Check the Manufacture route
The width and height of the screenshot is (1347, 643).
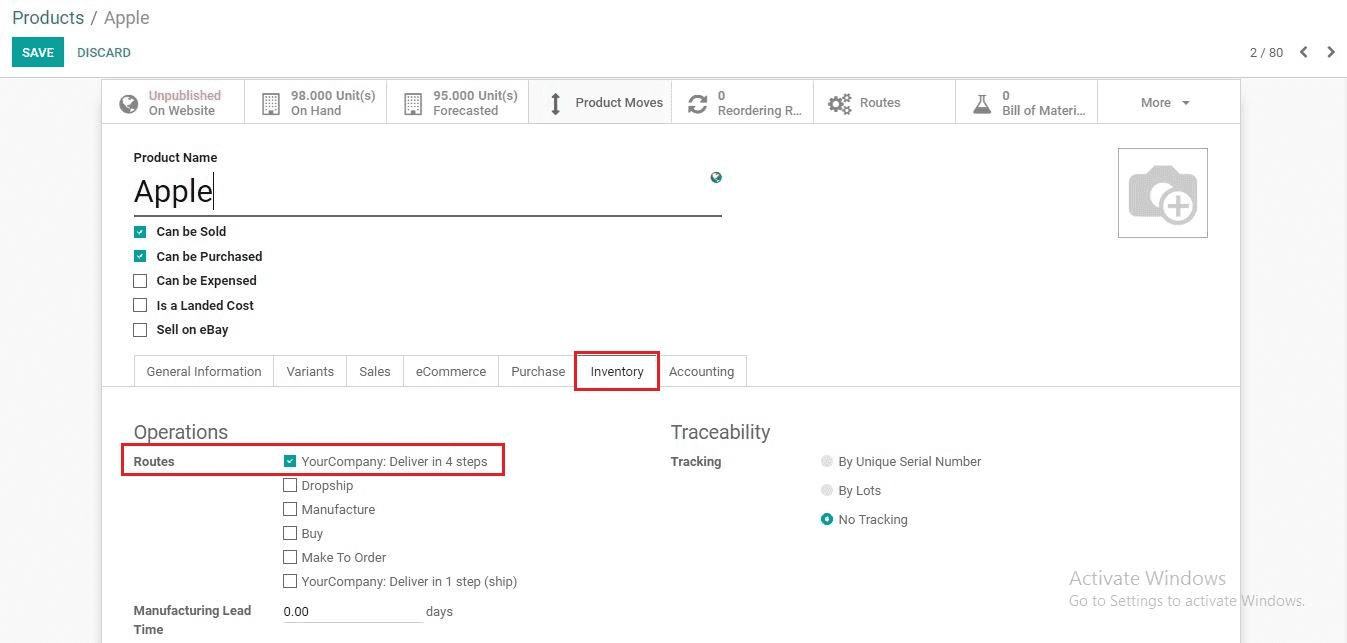290,509
